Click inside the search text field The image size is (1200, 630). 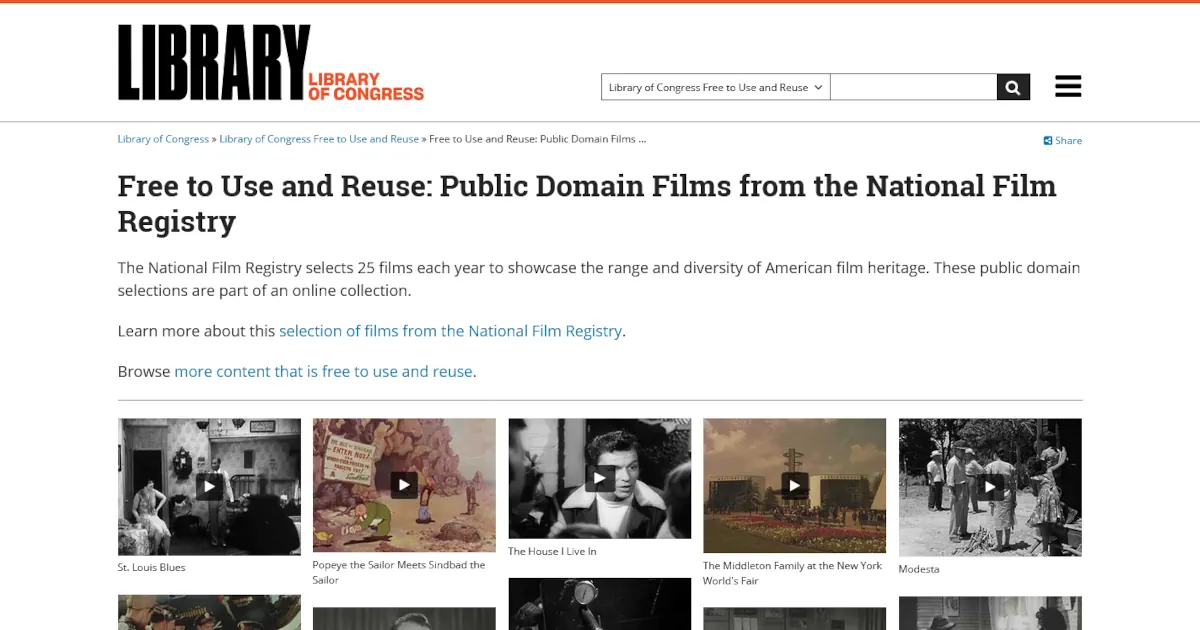click(913, 87)
